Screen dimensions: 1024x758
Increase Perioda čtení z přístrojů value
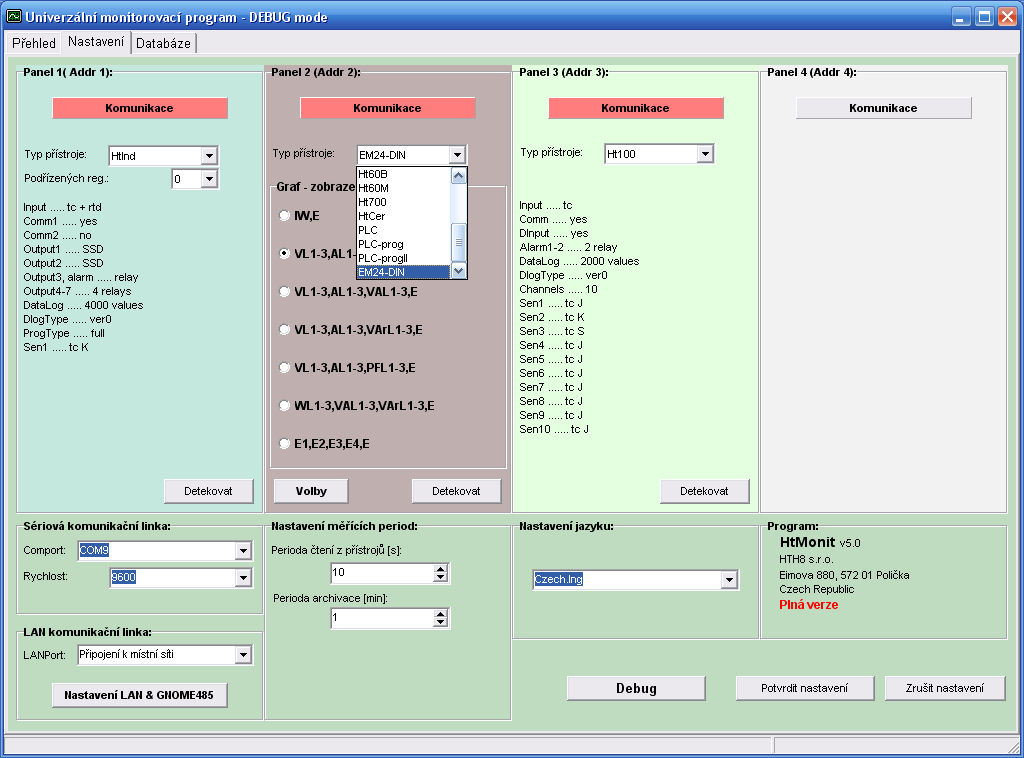441,569
